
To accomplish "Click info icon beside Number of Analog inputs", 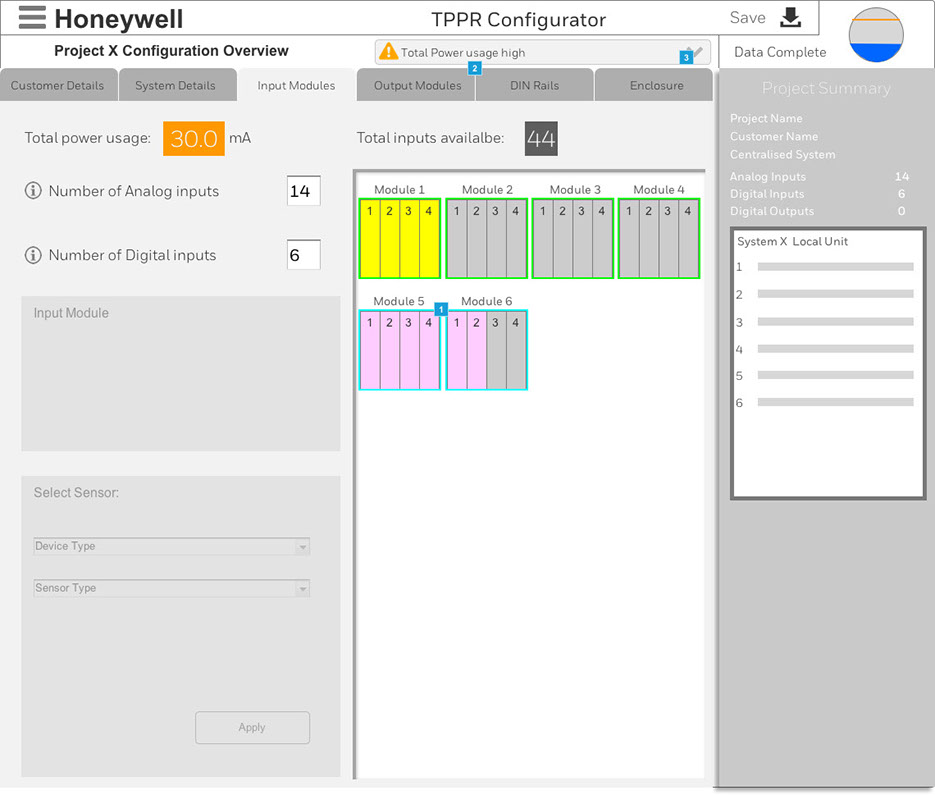I will (33, 191).
